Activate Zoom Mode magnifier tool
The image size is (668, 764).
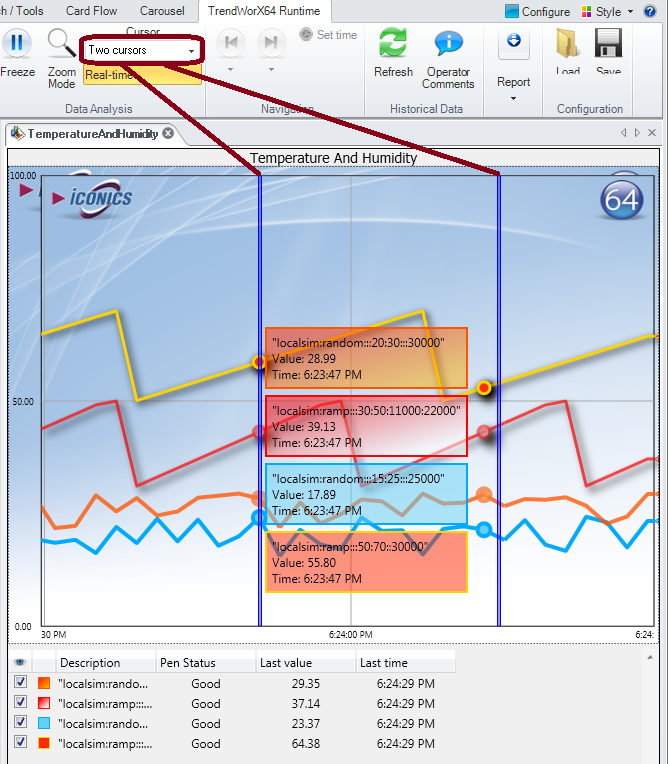(x=62, y=46)
